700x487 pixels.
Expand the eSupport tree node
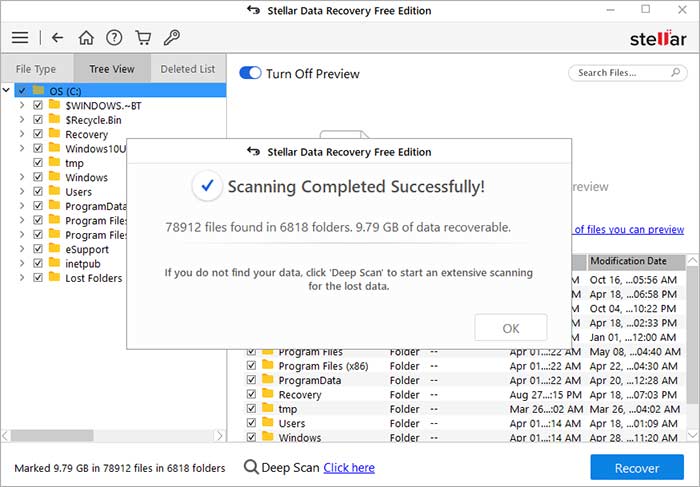coord(22,249)
